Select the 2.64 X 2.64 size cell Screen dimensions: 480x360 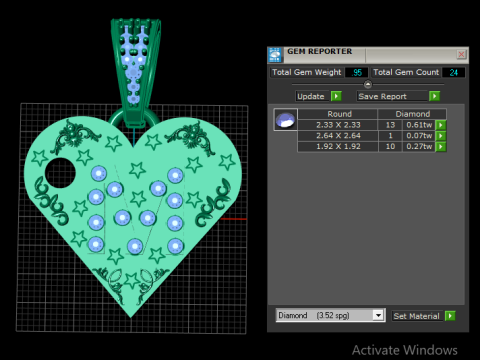pos(338,136)
